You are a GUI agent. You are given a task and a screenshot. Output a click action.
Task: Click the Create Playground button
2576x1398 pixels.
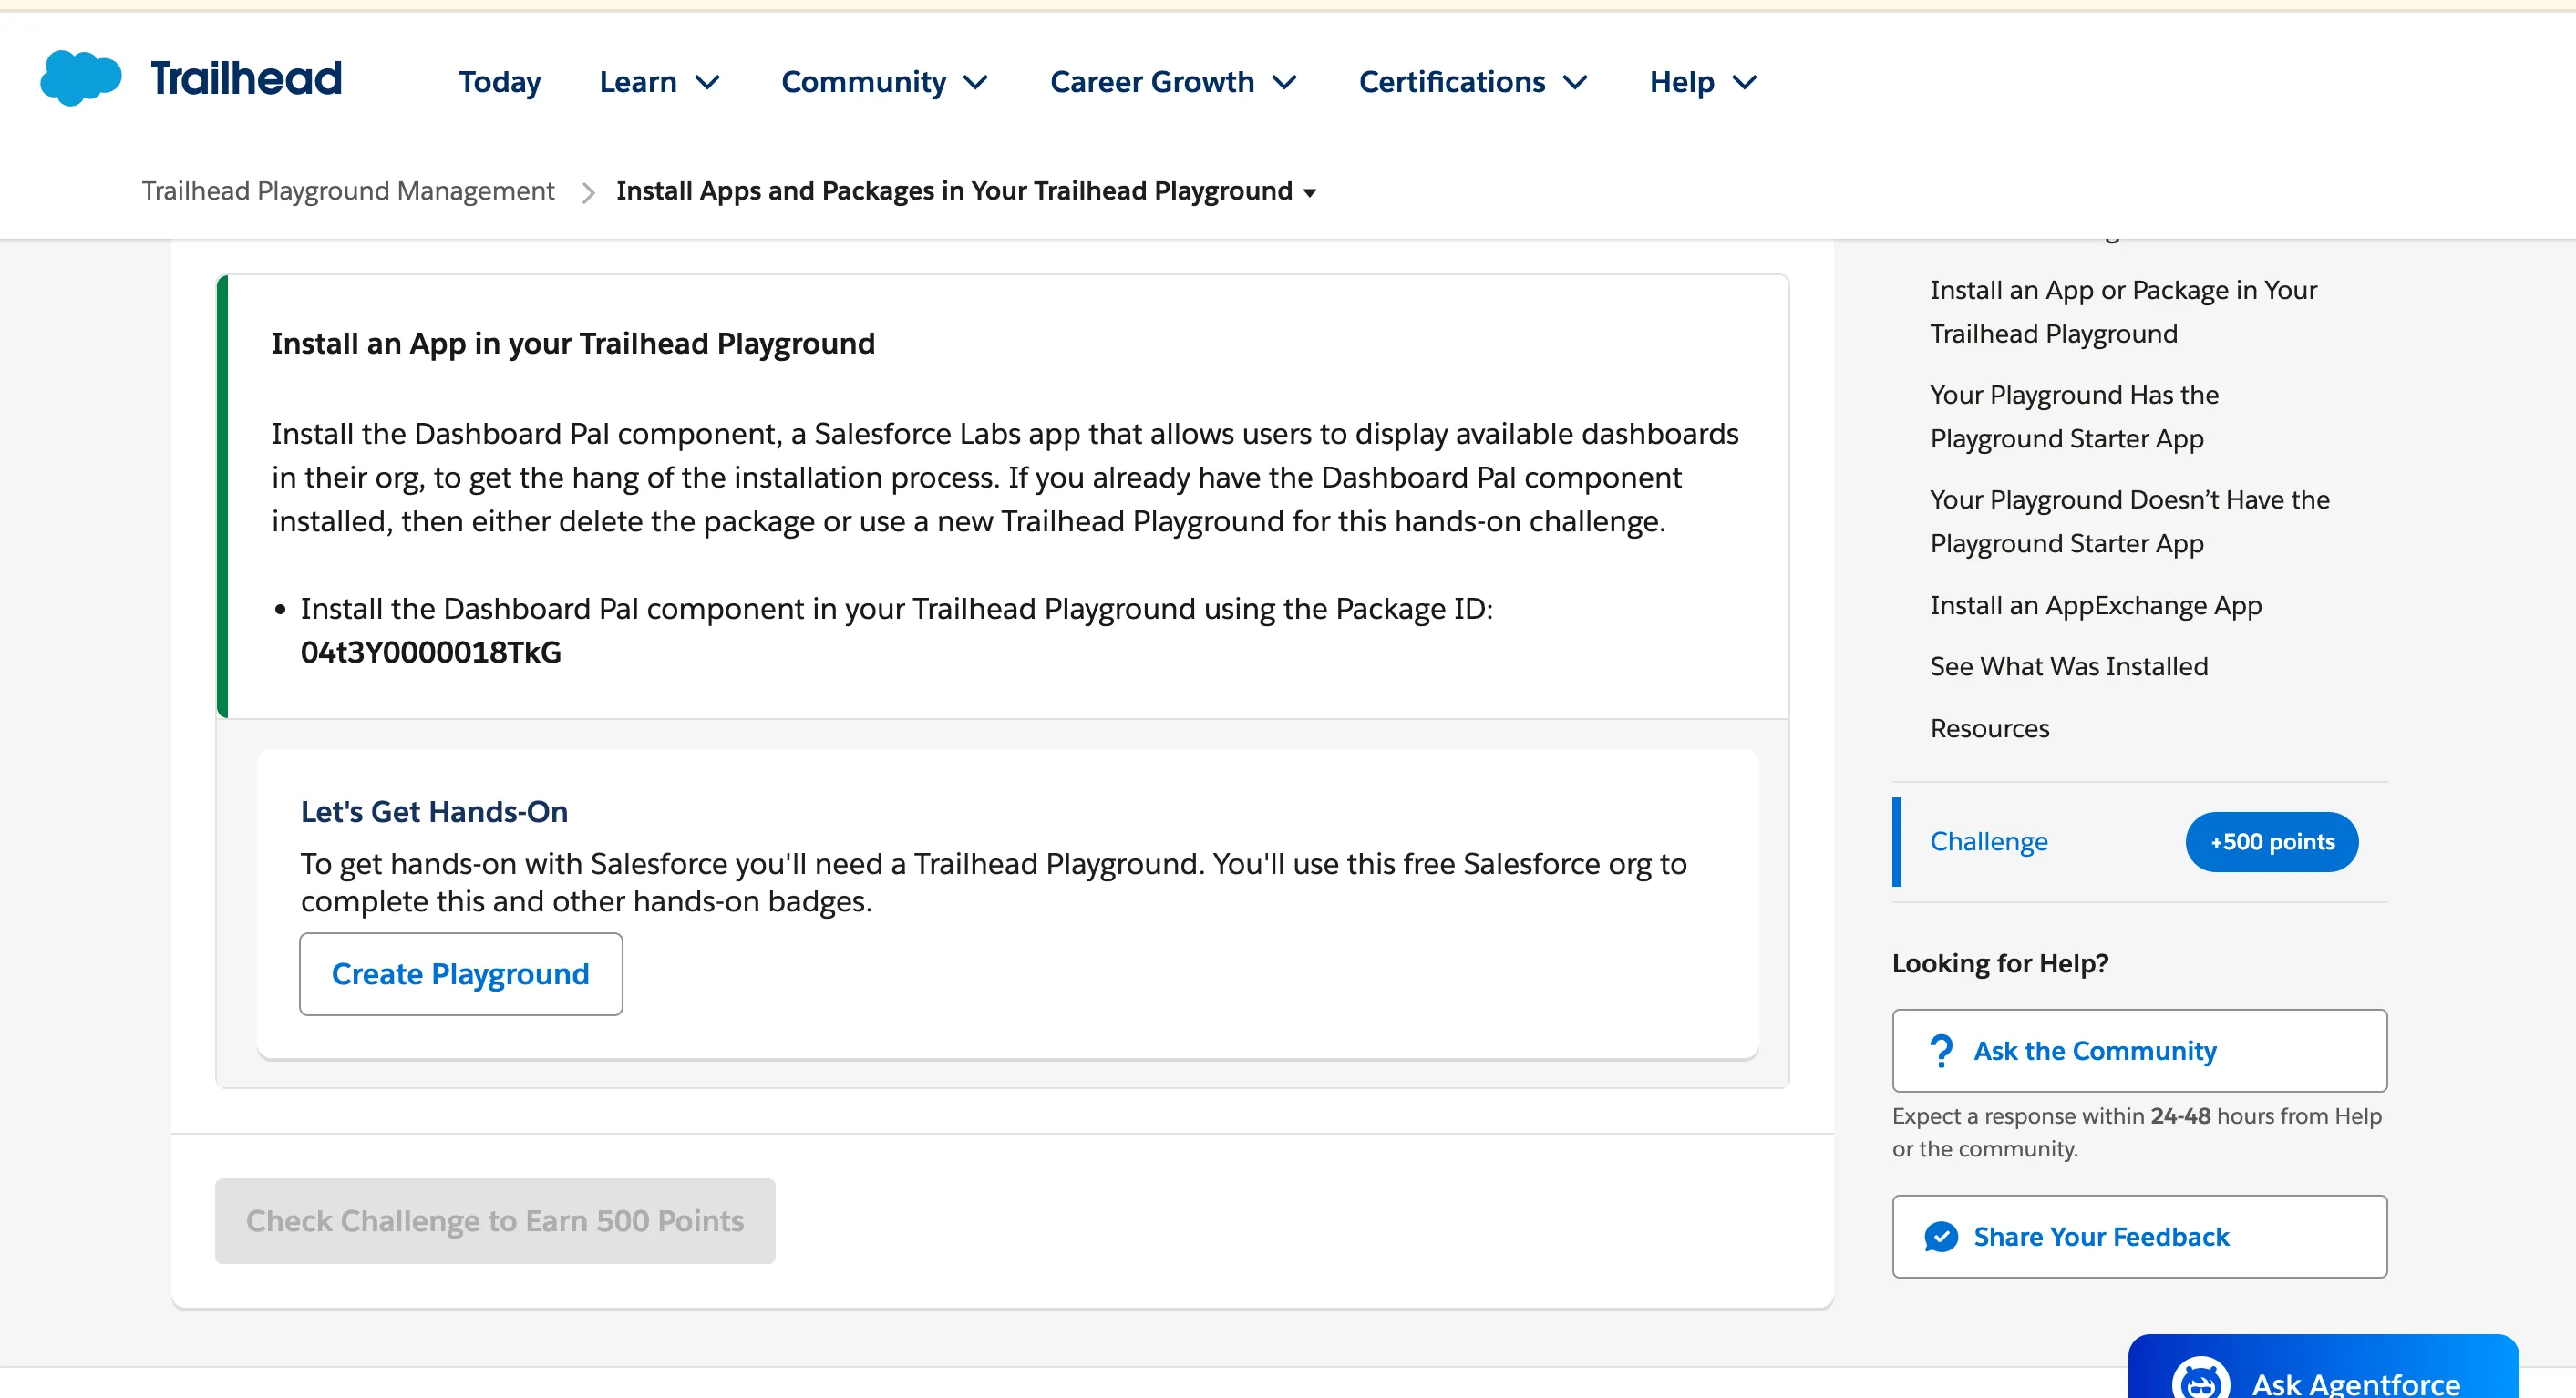(460, 974)
